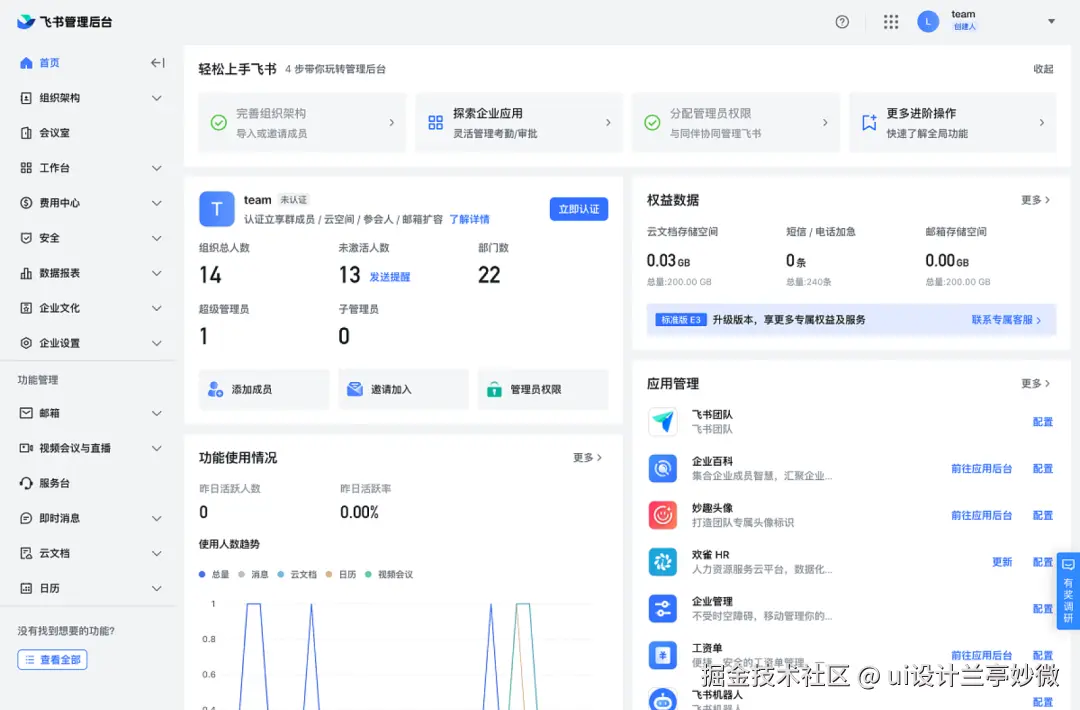The height and width of the screenshot is (710, 1080).
Task: Click the team T avatar icon
Action: coord(216,209)
